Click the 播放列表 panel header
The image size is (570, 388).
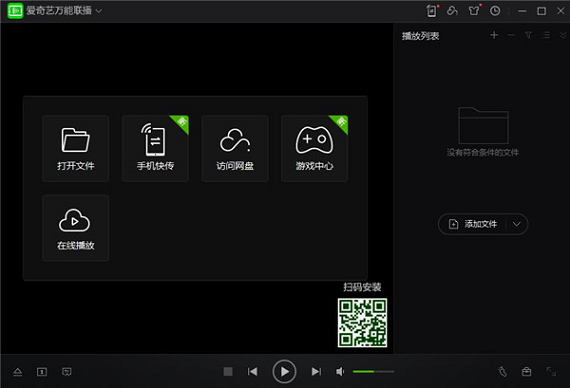click(x=421, y=36)
